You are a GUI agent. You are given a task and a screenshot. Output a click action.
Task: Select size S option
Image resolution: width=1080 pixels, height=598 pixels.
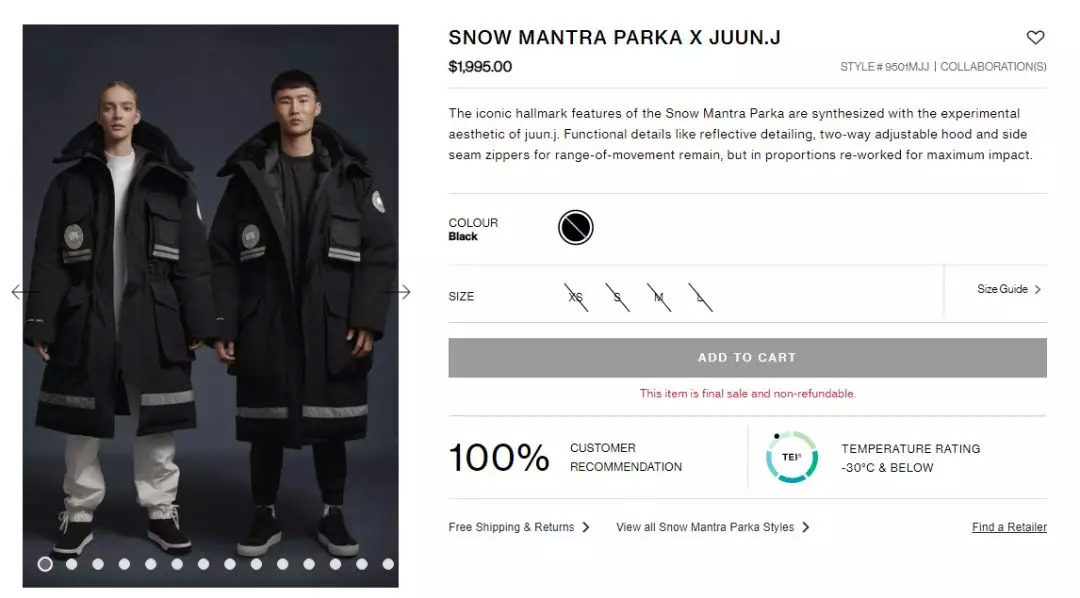617,296
